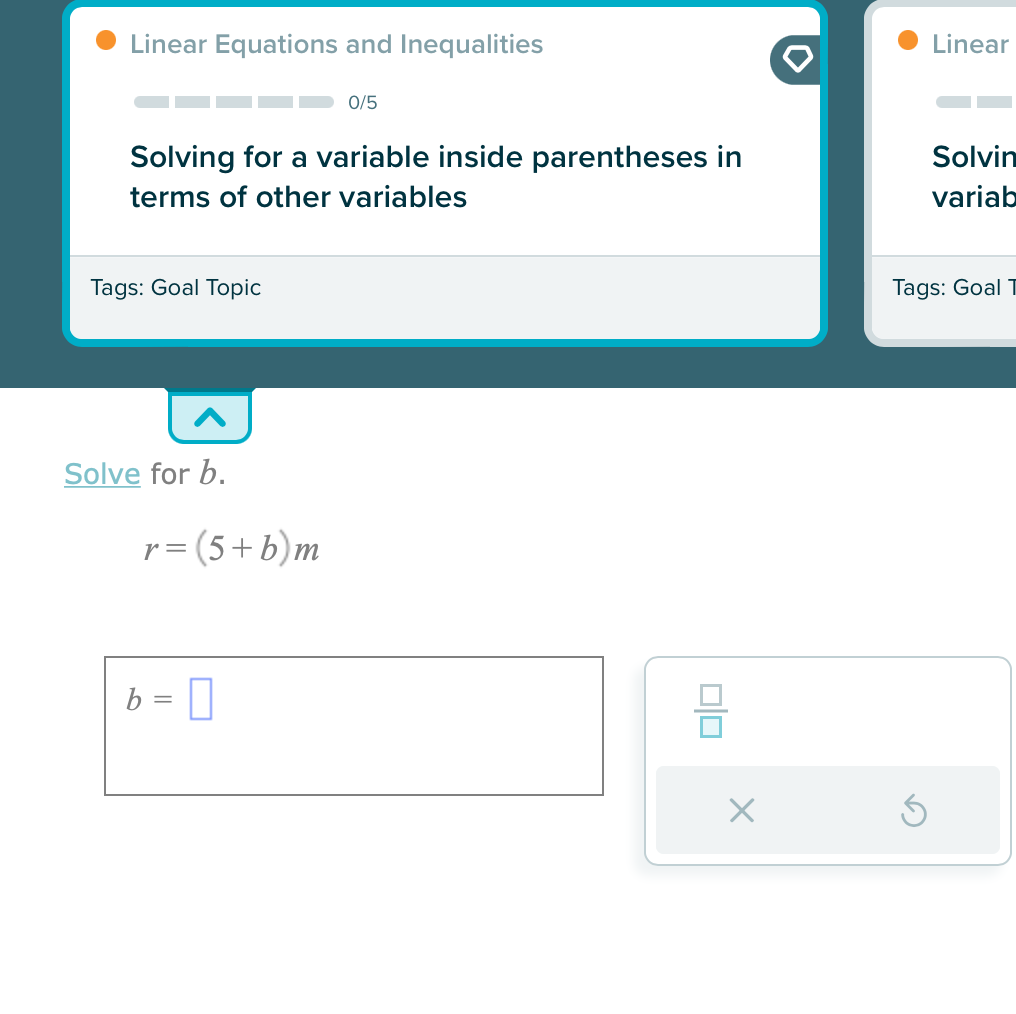Image resolution: width=1016 pixels, height=1014 pixels.
Task: Click the undo icon in the keypad
Action: [913, 810]
